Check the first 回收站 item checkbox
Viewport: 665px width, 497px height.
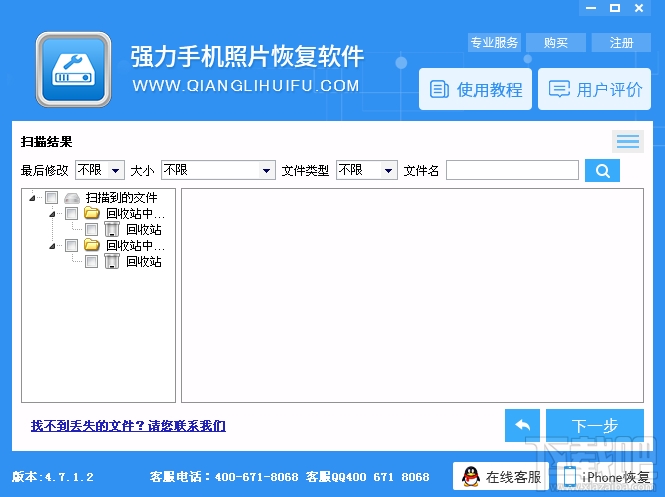[x=91, y=229]
